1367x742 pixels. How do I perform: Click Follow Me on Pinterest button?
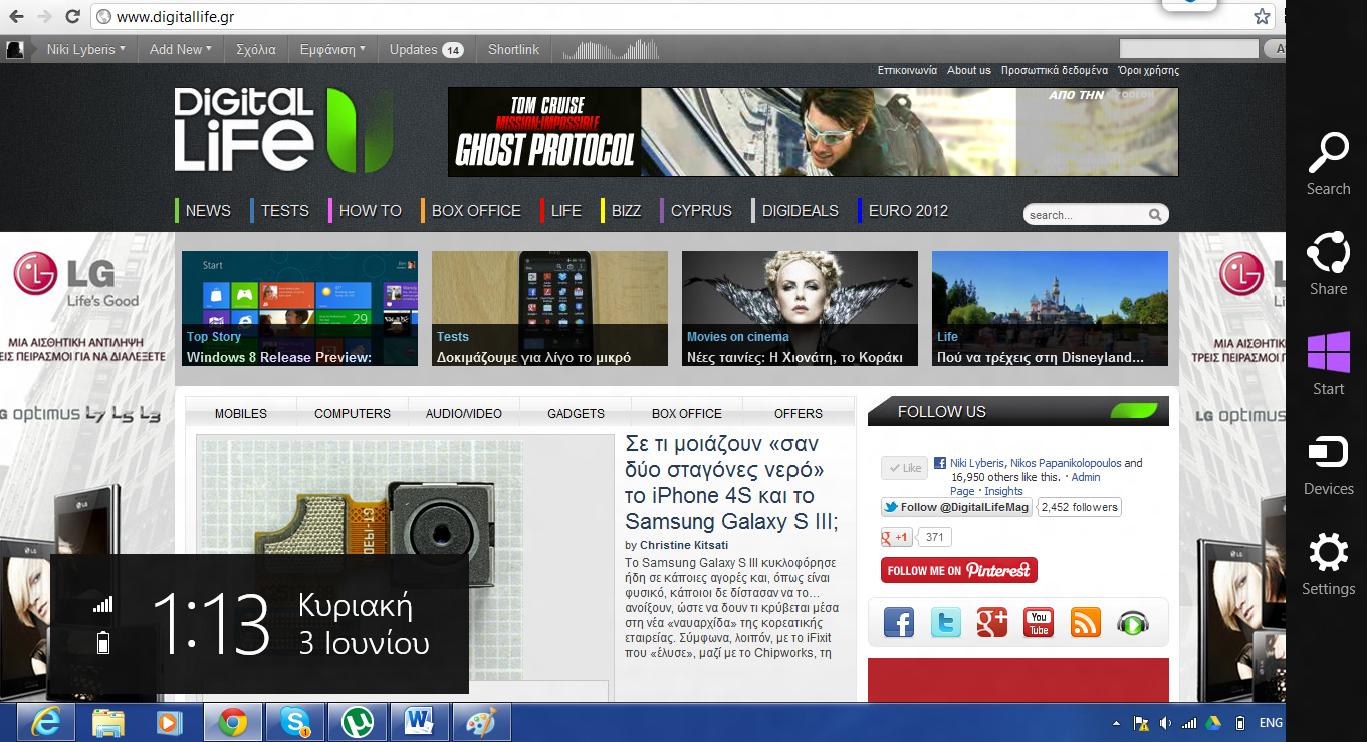coord(959,570)
